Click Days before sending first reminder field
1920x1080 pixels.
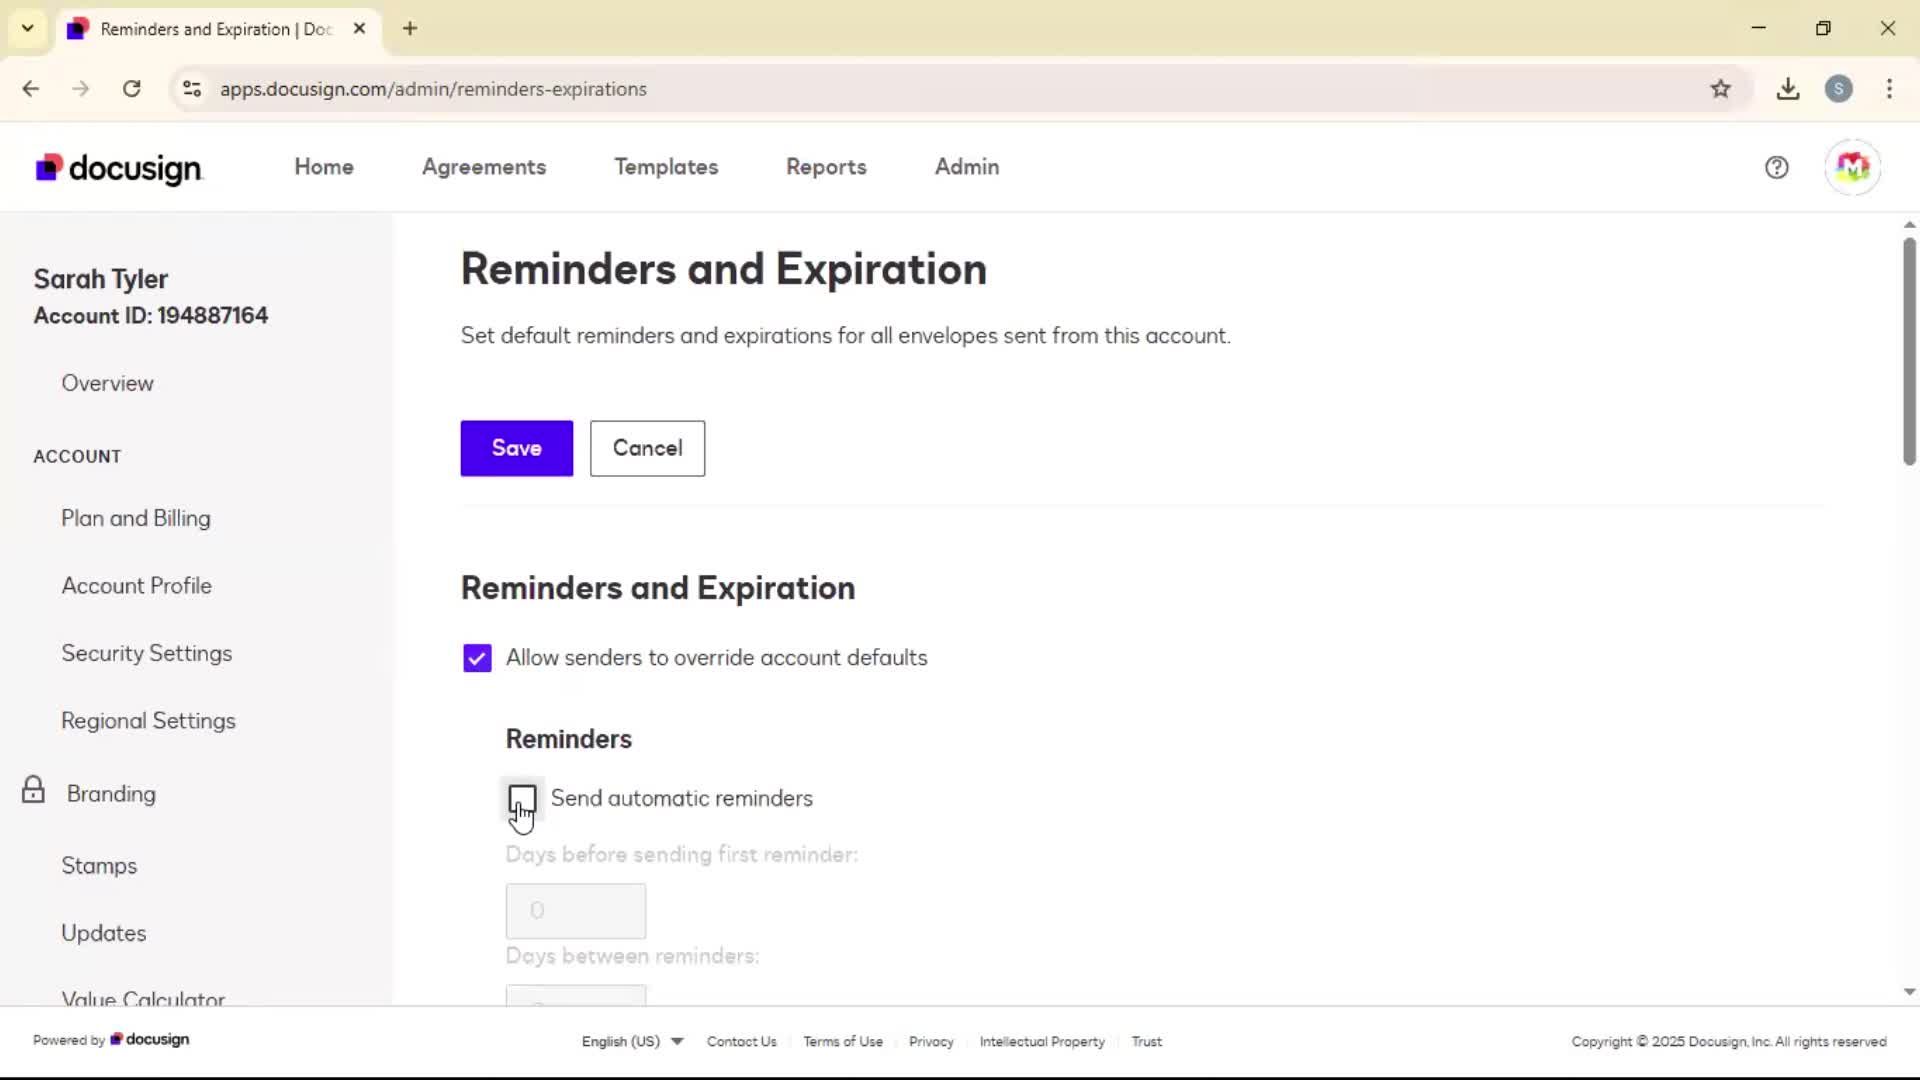[576, 910]
